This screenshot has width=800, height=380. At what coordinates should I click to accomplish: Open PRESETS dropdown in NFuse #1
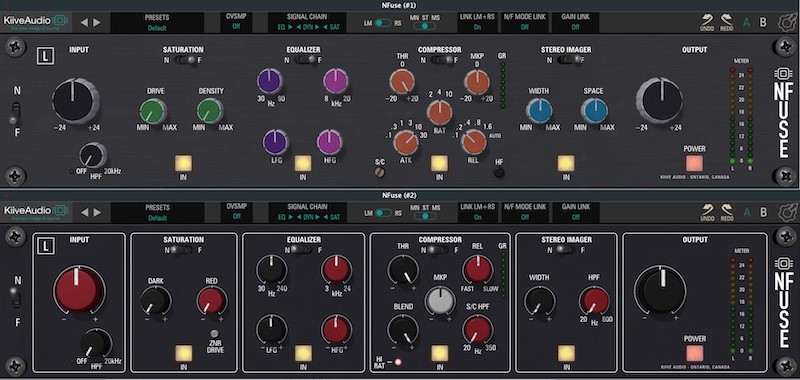point(157,22)
